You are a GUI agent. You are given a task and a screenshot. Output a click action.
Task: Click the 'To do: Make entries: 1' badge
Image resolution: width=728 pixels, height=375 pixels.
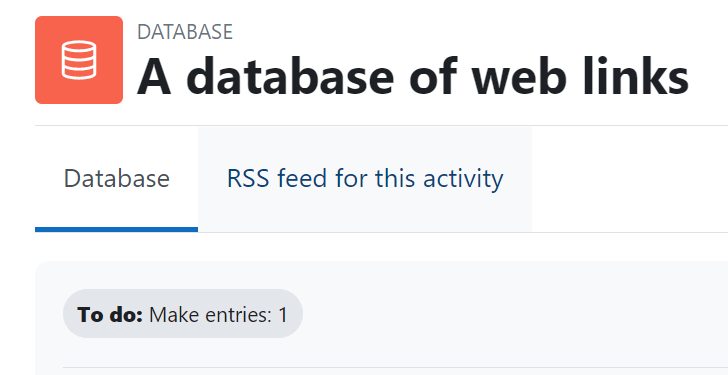[x=183, y=314]
